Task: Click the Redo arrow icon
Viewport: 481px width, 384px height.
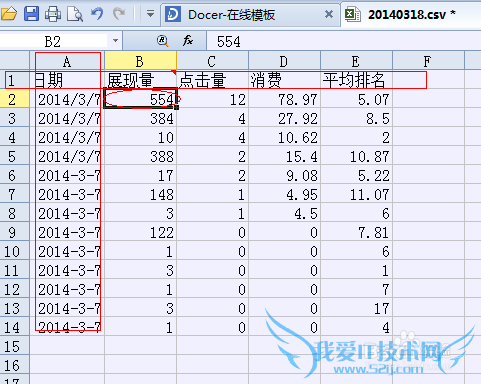Action: (119, 14)
